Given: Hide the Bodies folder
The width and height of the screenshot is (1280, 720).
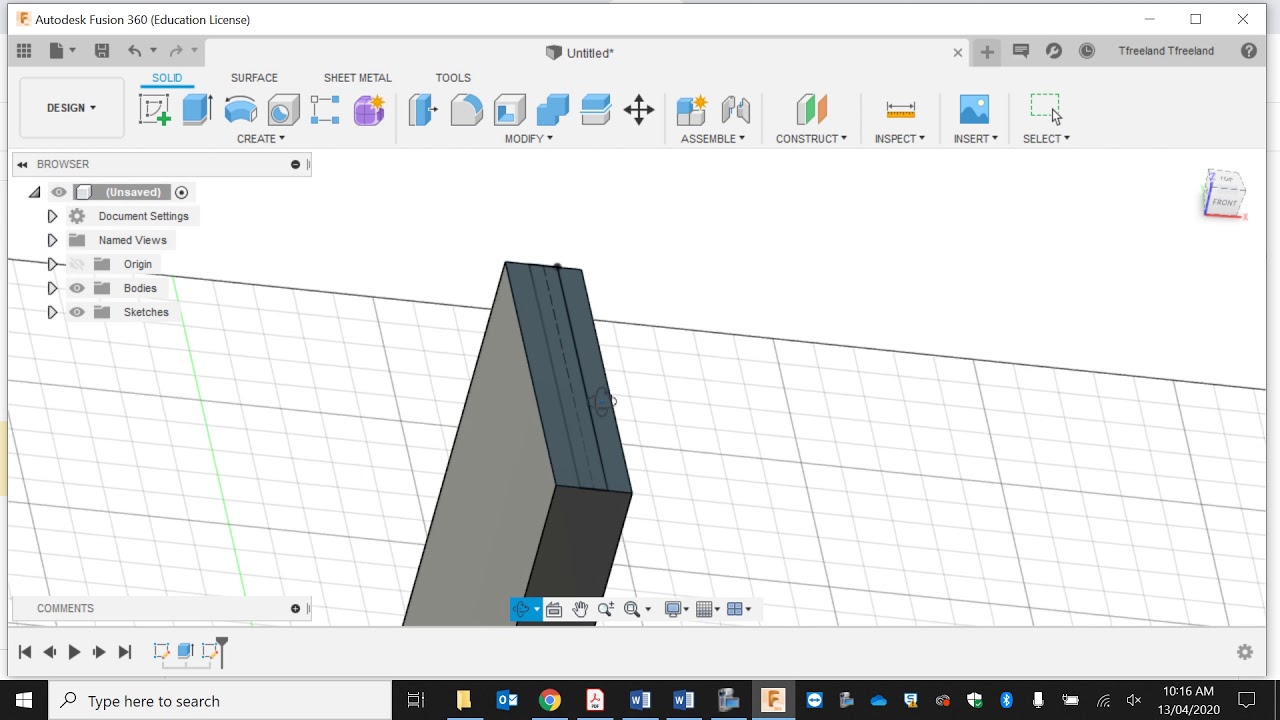Looking at the screenshot, I should pos(77,288).
